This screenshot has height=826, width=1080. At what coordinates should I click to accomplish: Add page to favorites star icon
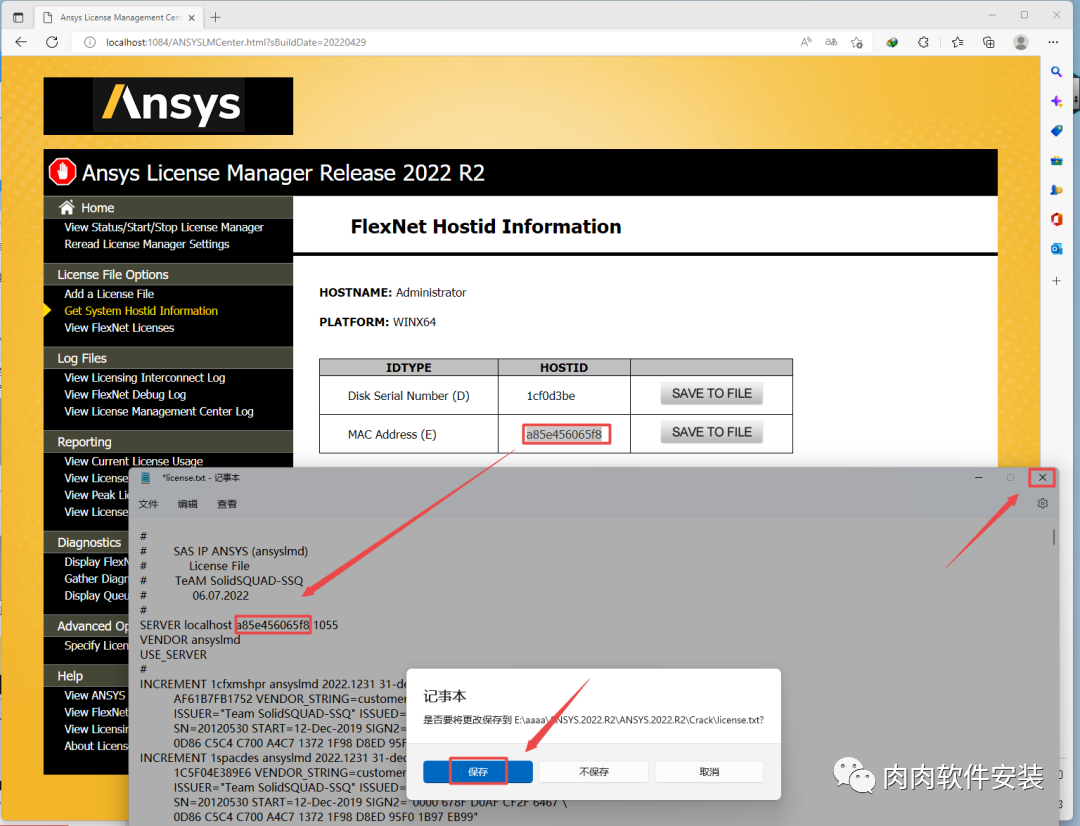pos(857,42)
